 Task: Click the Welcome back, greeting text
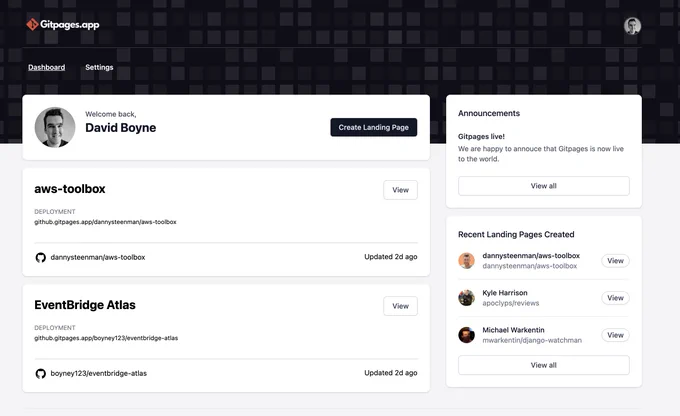[x=111, y=114]
